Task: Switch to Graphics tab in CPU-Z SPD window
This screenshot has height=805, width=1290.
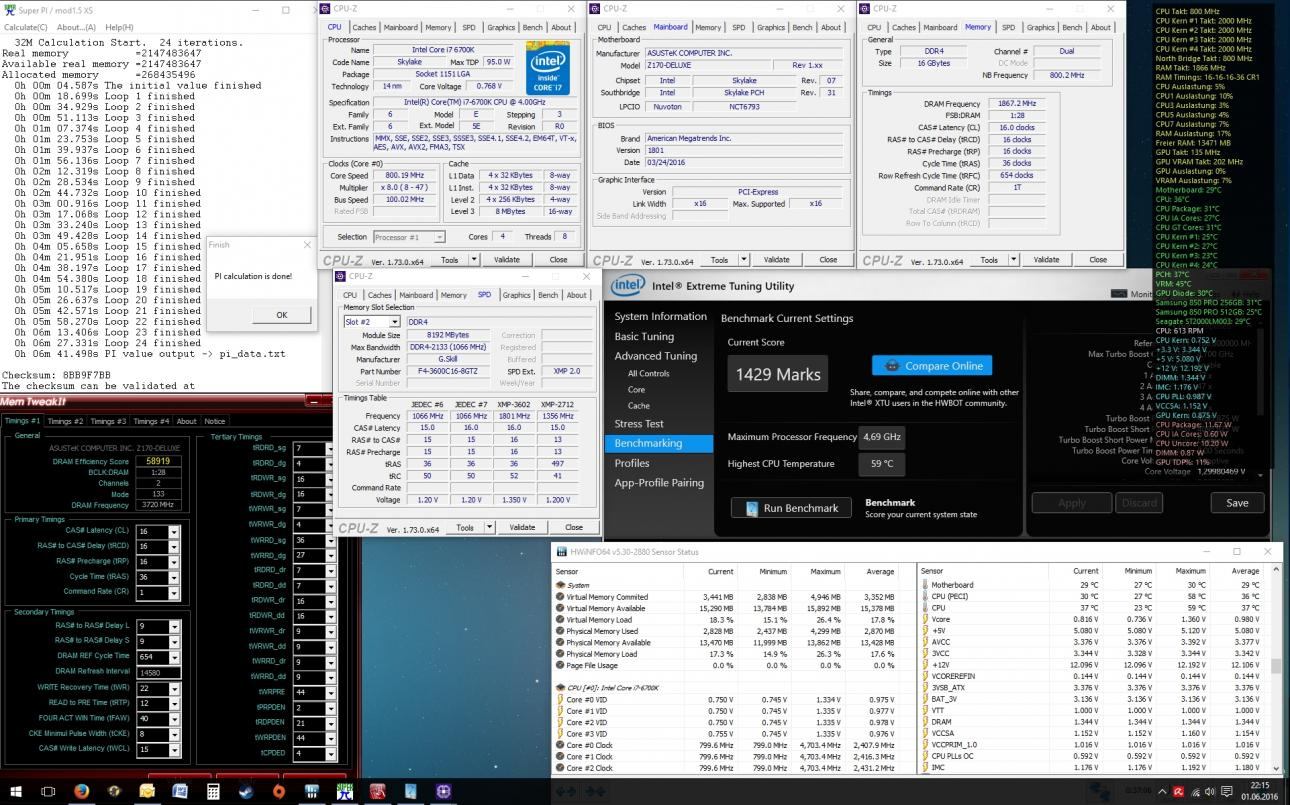Action: [x=516, y=295]
